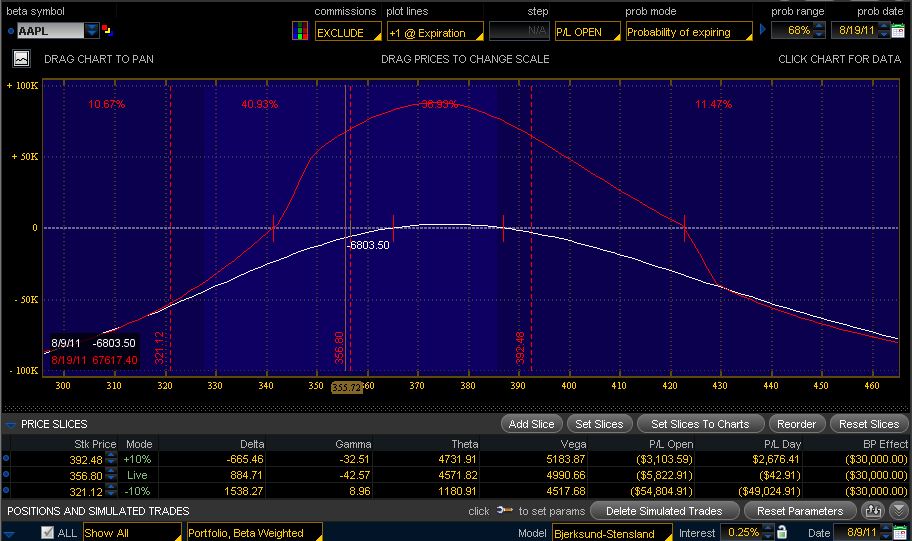912x541 pixels.
Task: Open the Portfolio, Beta Weighted dropdown
Action: tap(254, 532)
